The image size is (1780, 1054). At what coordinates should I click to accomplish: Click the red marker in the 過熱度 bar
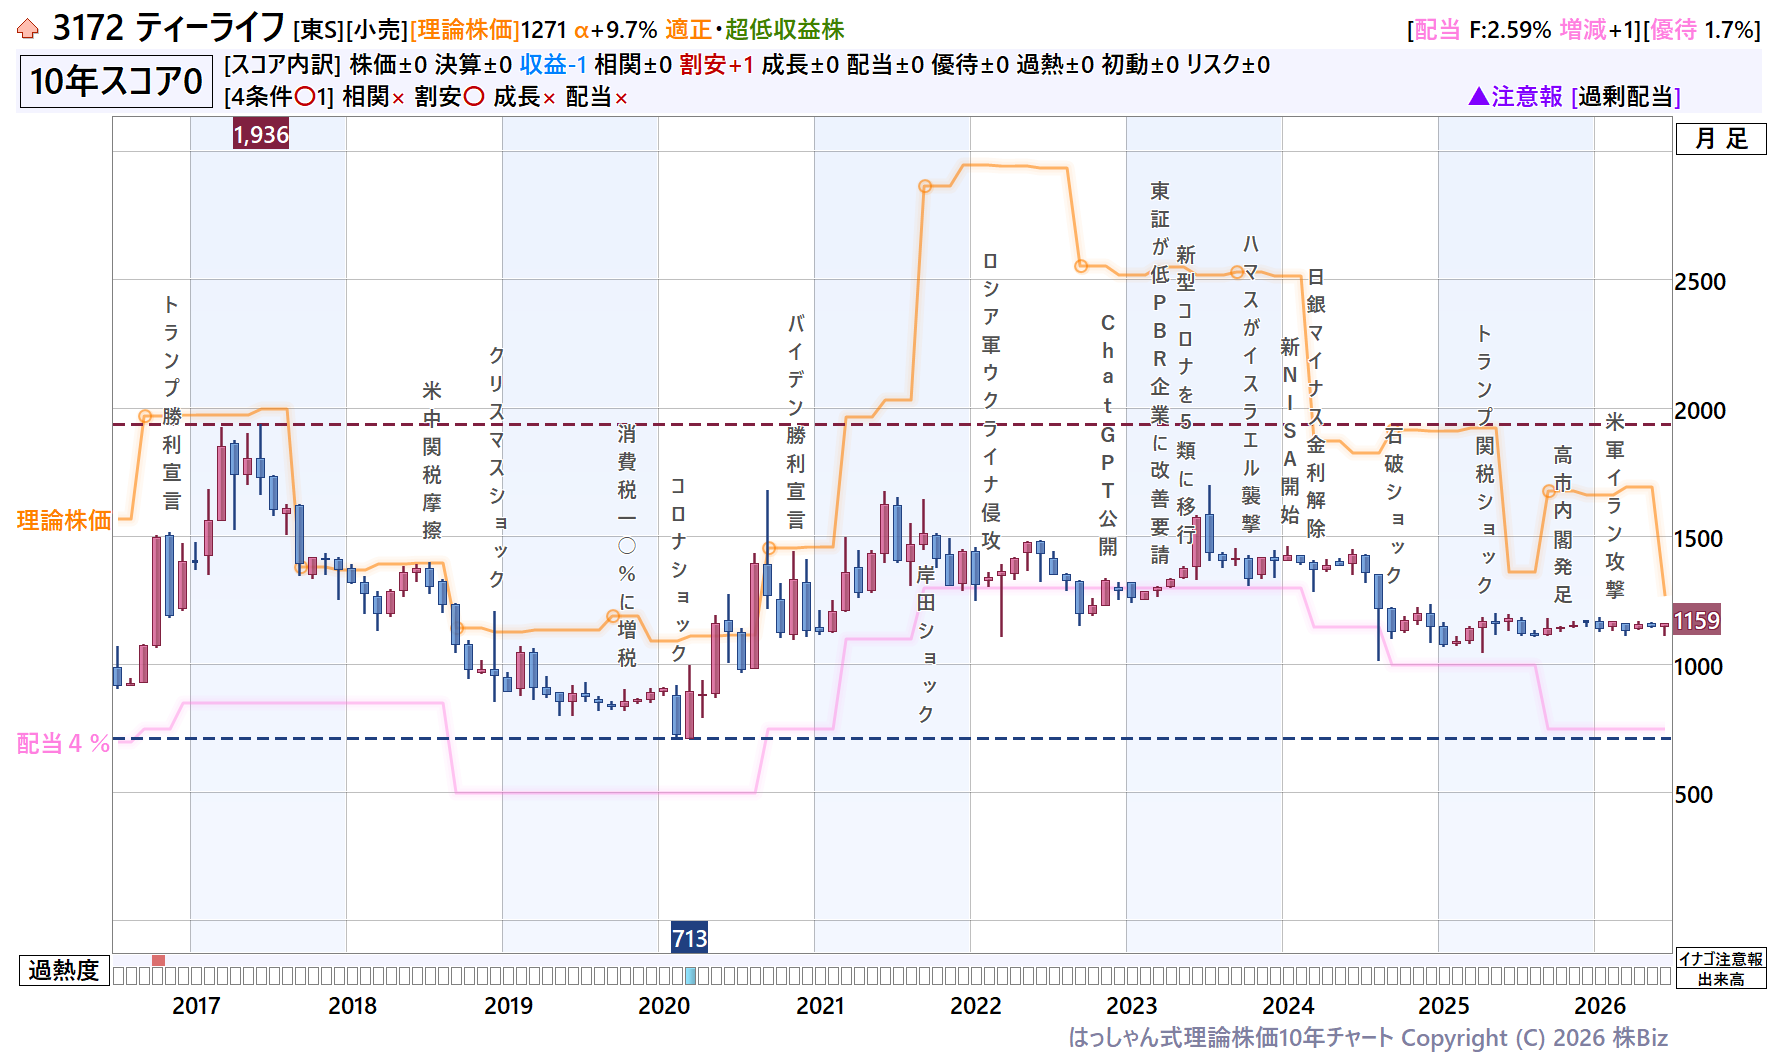158,960
